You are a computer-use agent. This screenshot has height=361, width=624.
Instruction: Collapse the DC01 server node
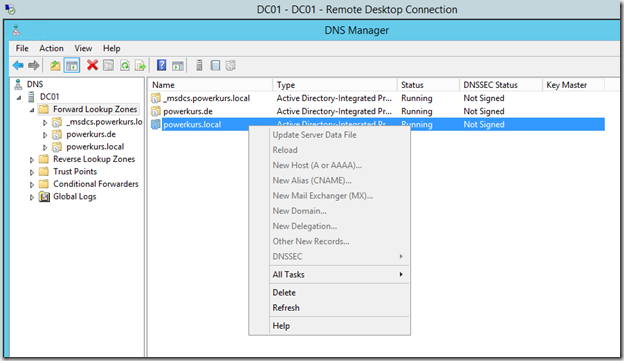(19, 98)
